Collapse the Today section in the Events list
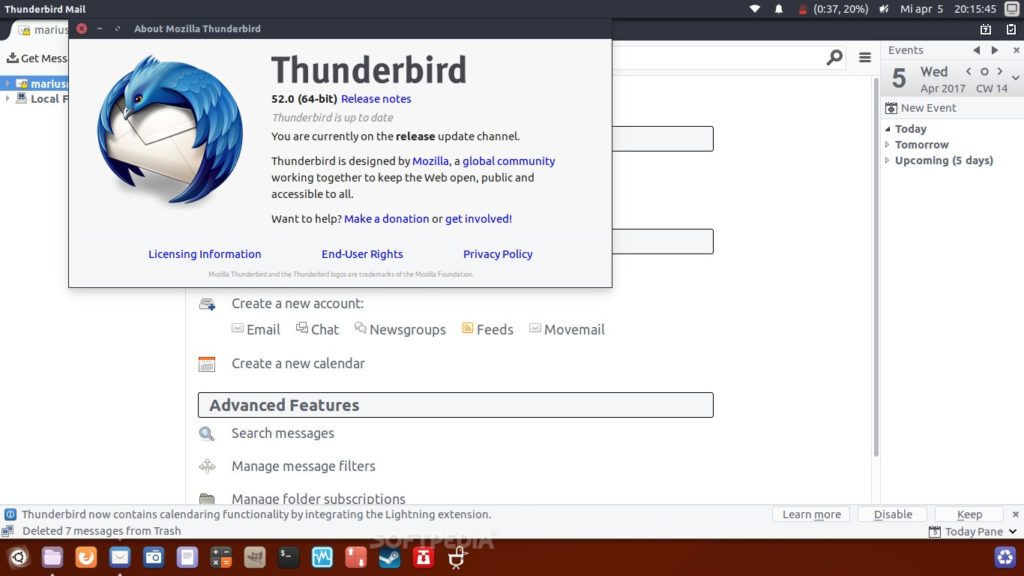1024x576 pixels. 888,129
